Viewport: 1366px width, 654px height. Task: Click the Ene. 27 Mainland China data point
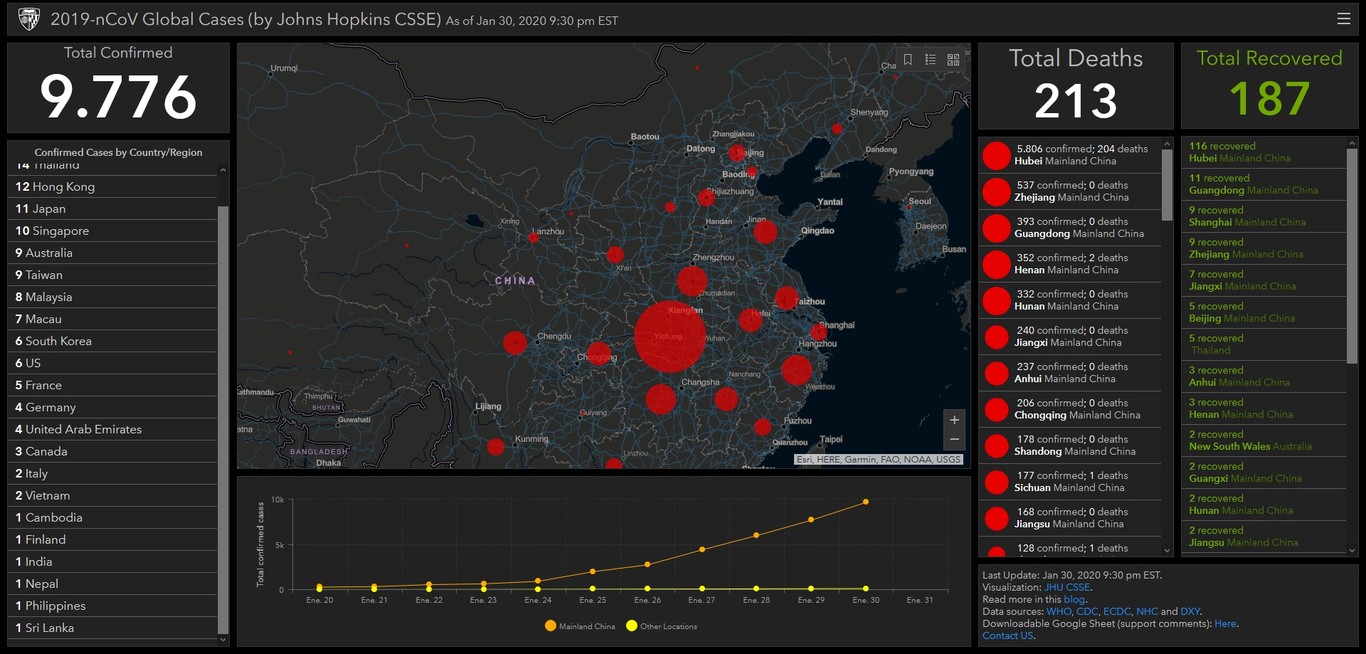click(x=702, y=549)
